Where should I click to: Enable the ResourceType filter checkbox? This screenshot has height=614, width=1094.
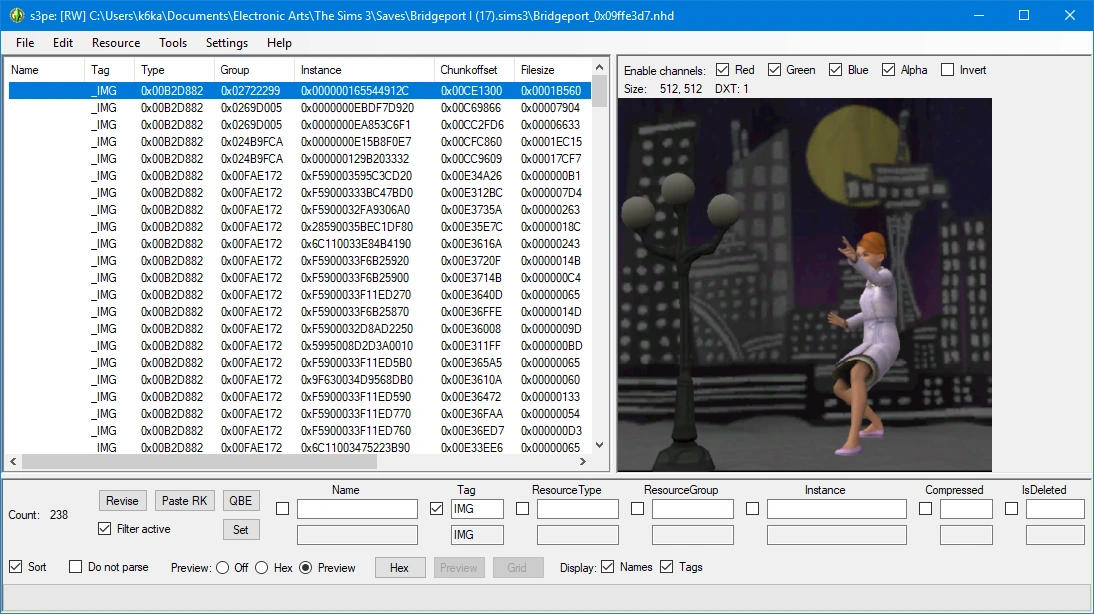coord(523,509)
